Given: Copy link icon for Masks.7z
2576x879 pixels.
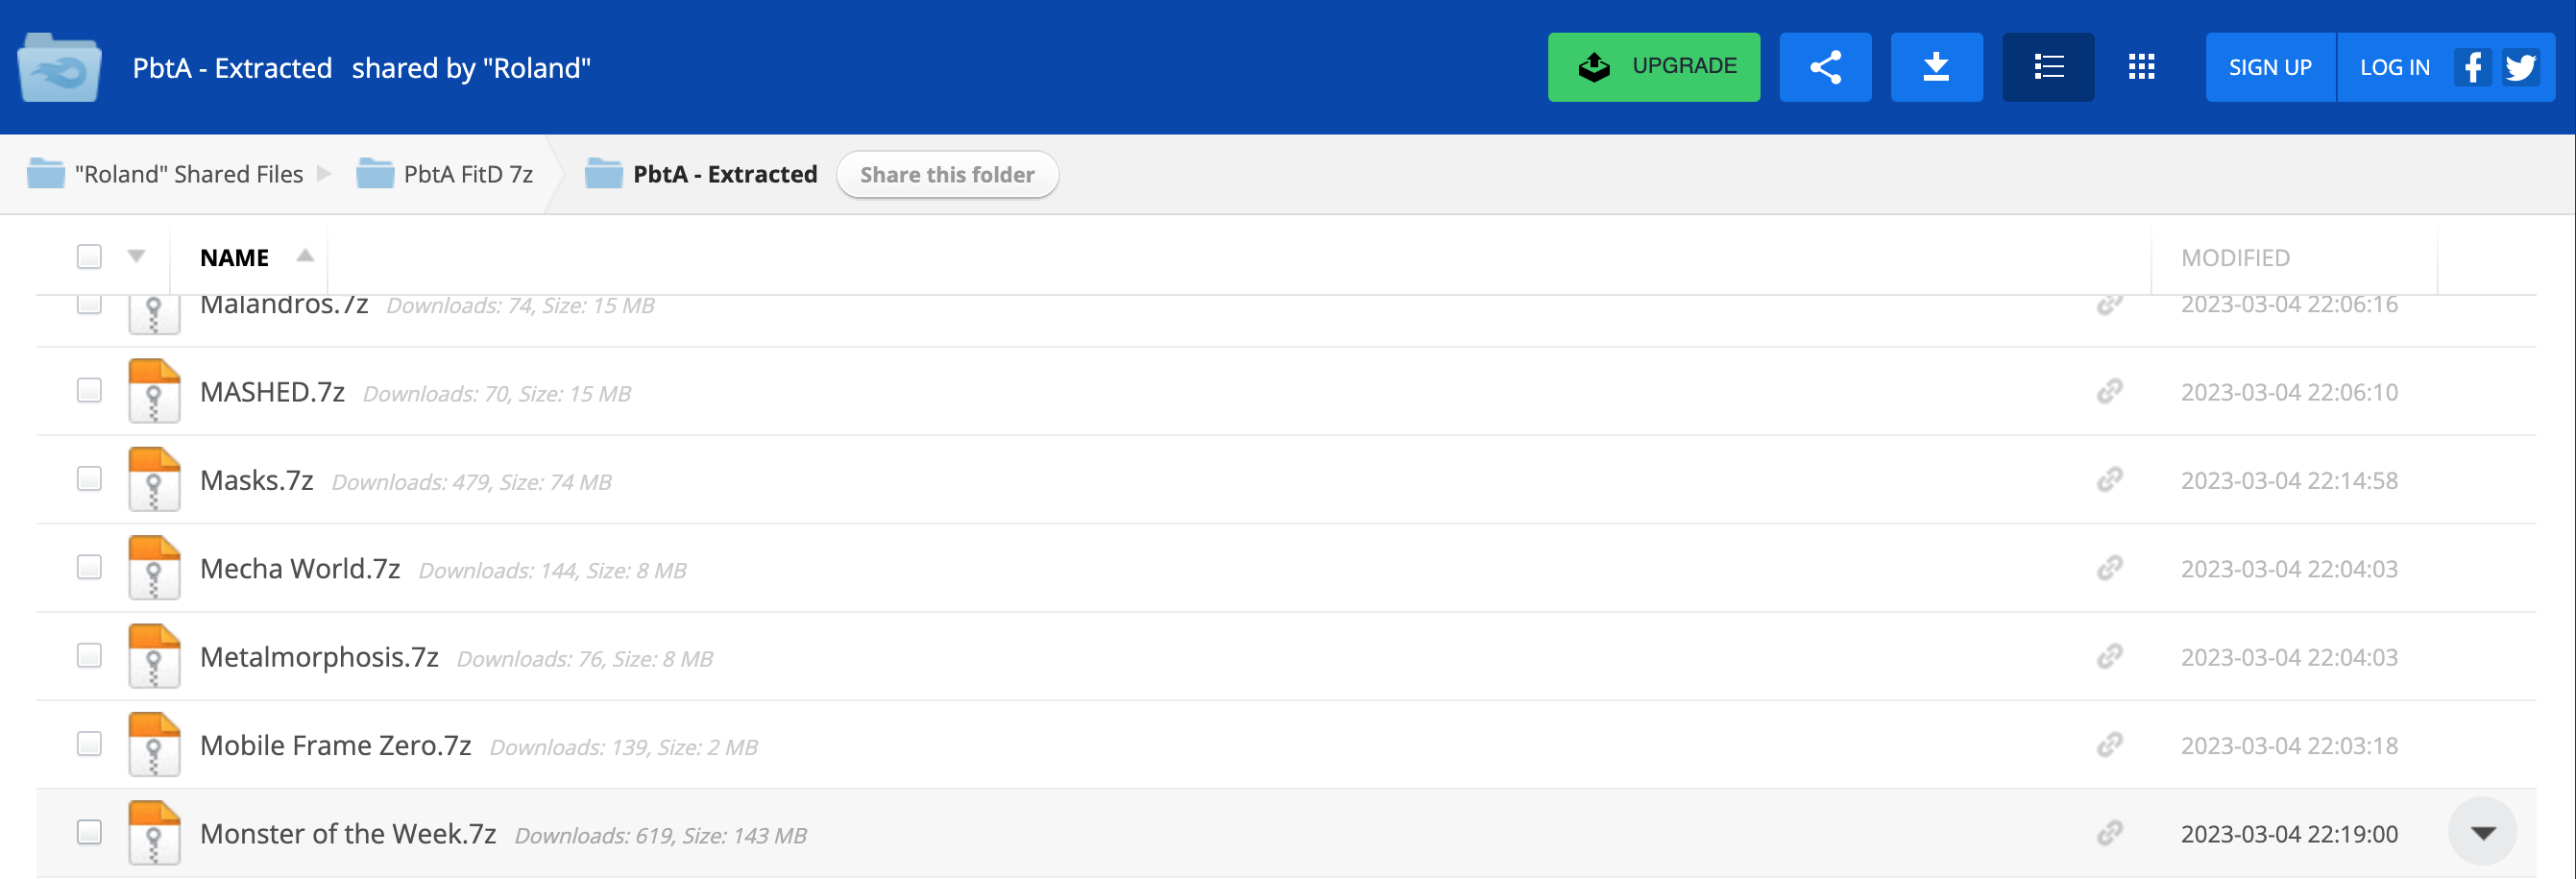Looking at the screenshot, I should pyautogui.click(x=2109, y=479).
